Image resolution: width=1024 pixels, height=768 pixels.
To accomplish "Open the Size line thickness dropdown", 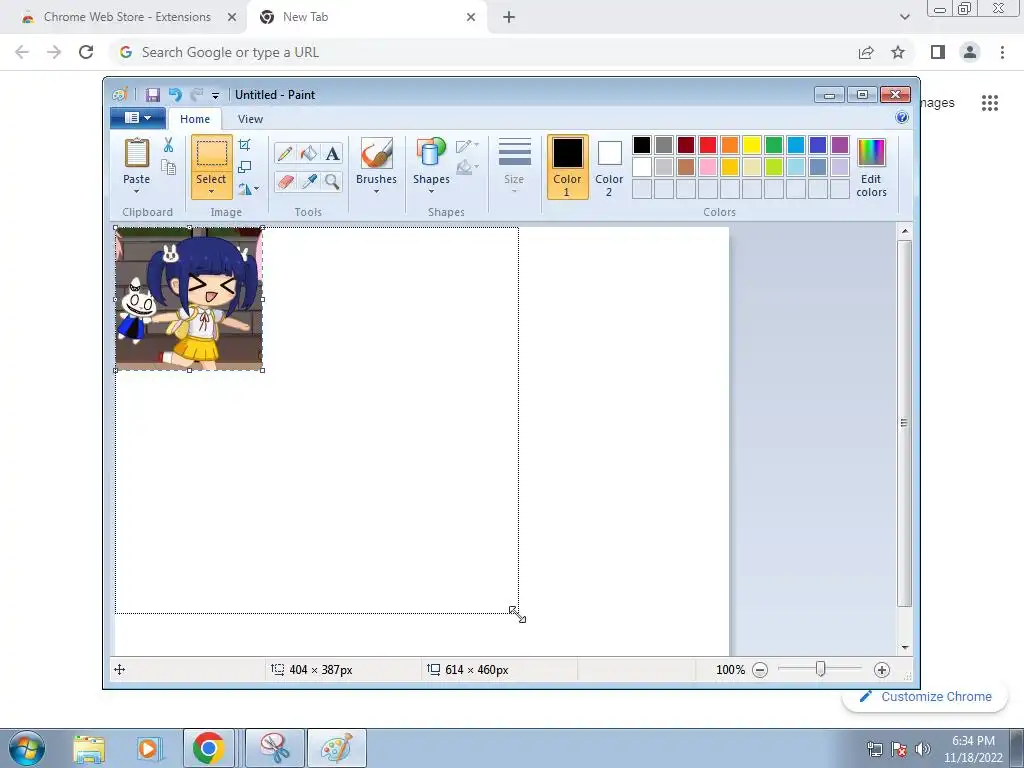I will [514, 167].
